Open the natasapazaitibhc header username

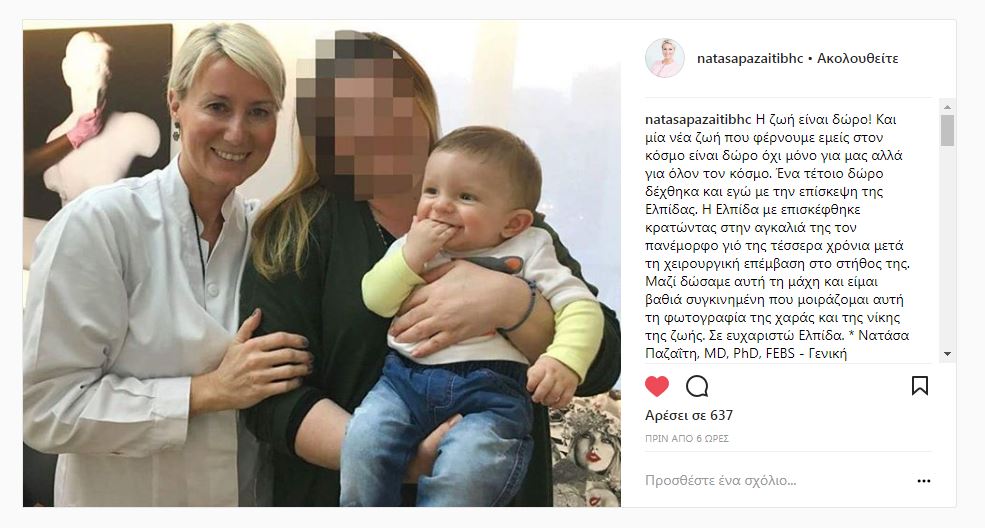pyautogui.click(x=750, y=58)
